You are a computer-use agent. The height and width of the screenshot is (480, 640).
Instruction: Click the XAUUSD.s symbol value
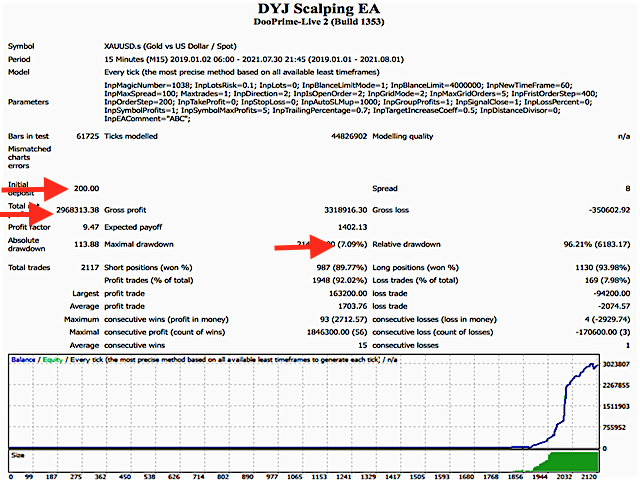tap(170, 46)
